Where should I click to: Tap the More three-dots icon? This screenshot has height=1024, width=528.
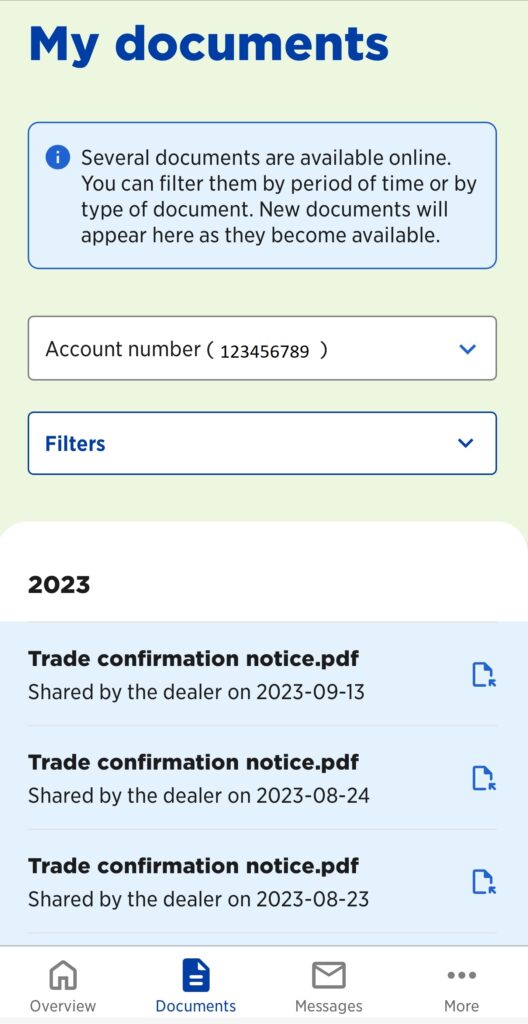pos(461,976)
